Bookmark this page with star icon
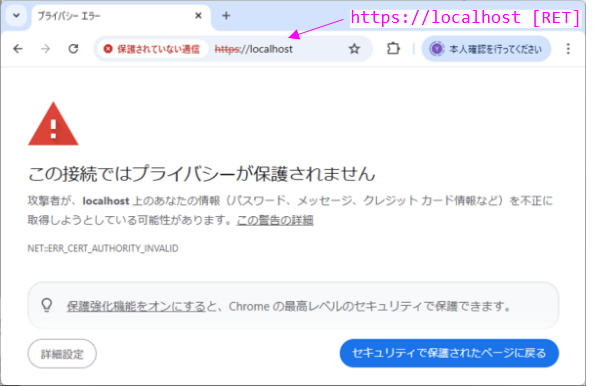Viewport: 600px width, 386px height. coord(354,49)
